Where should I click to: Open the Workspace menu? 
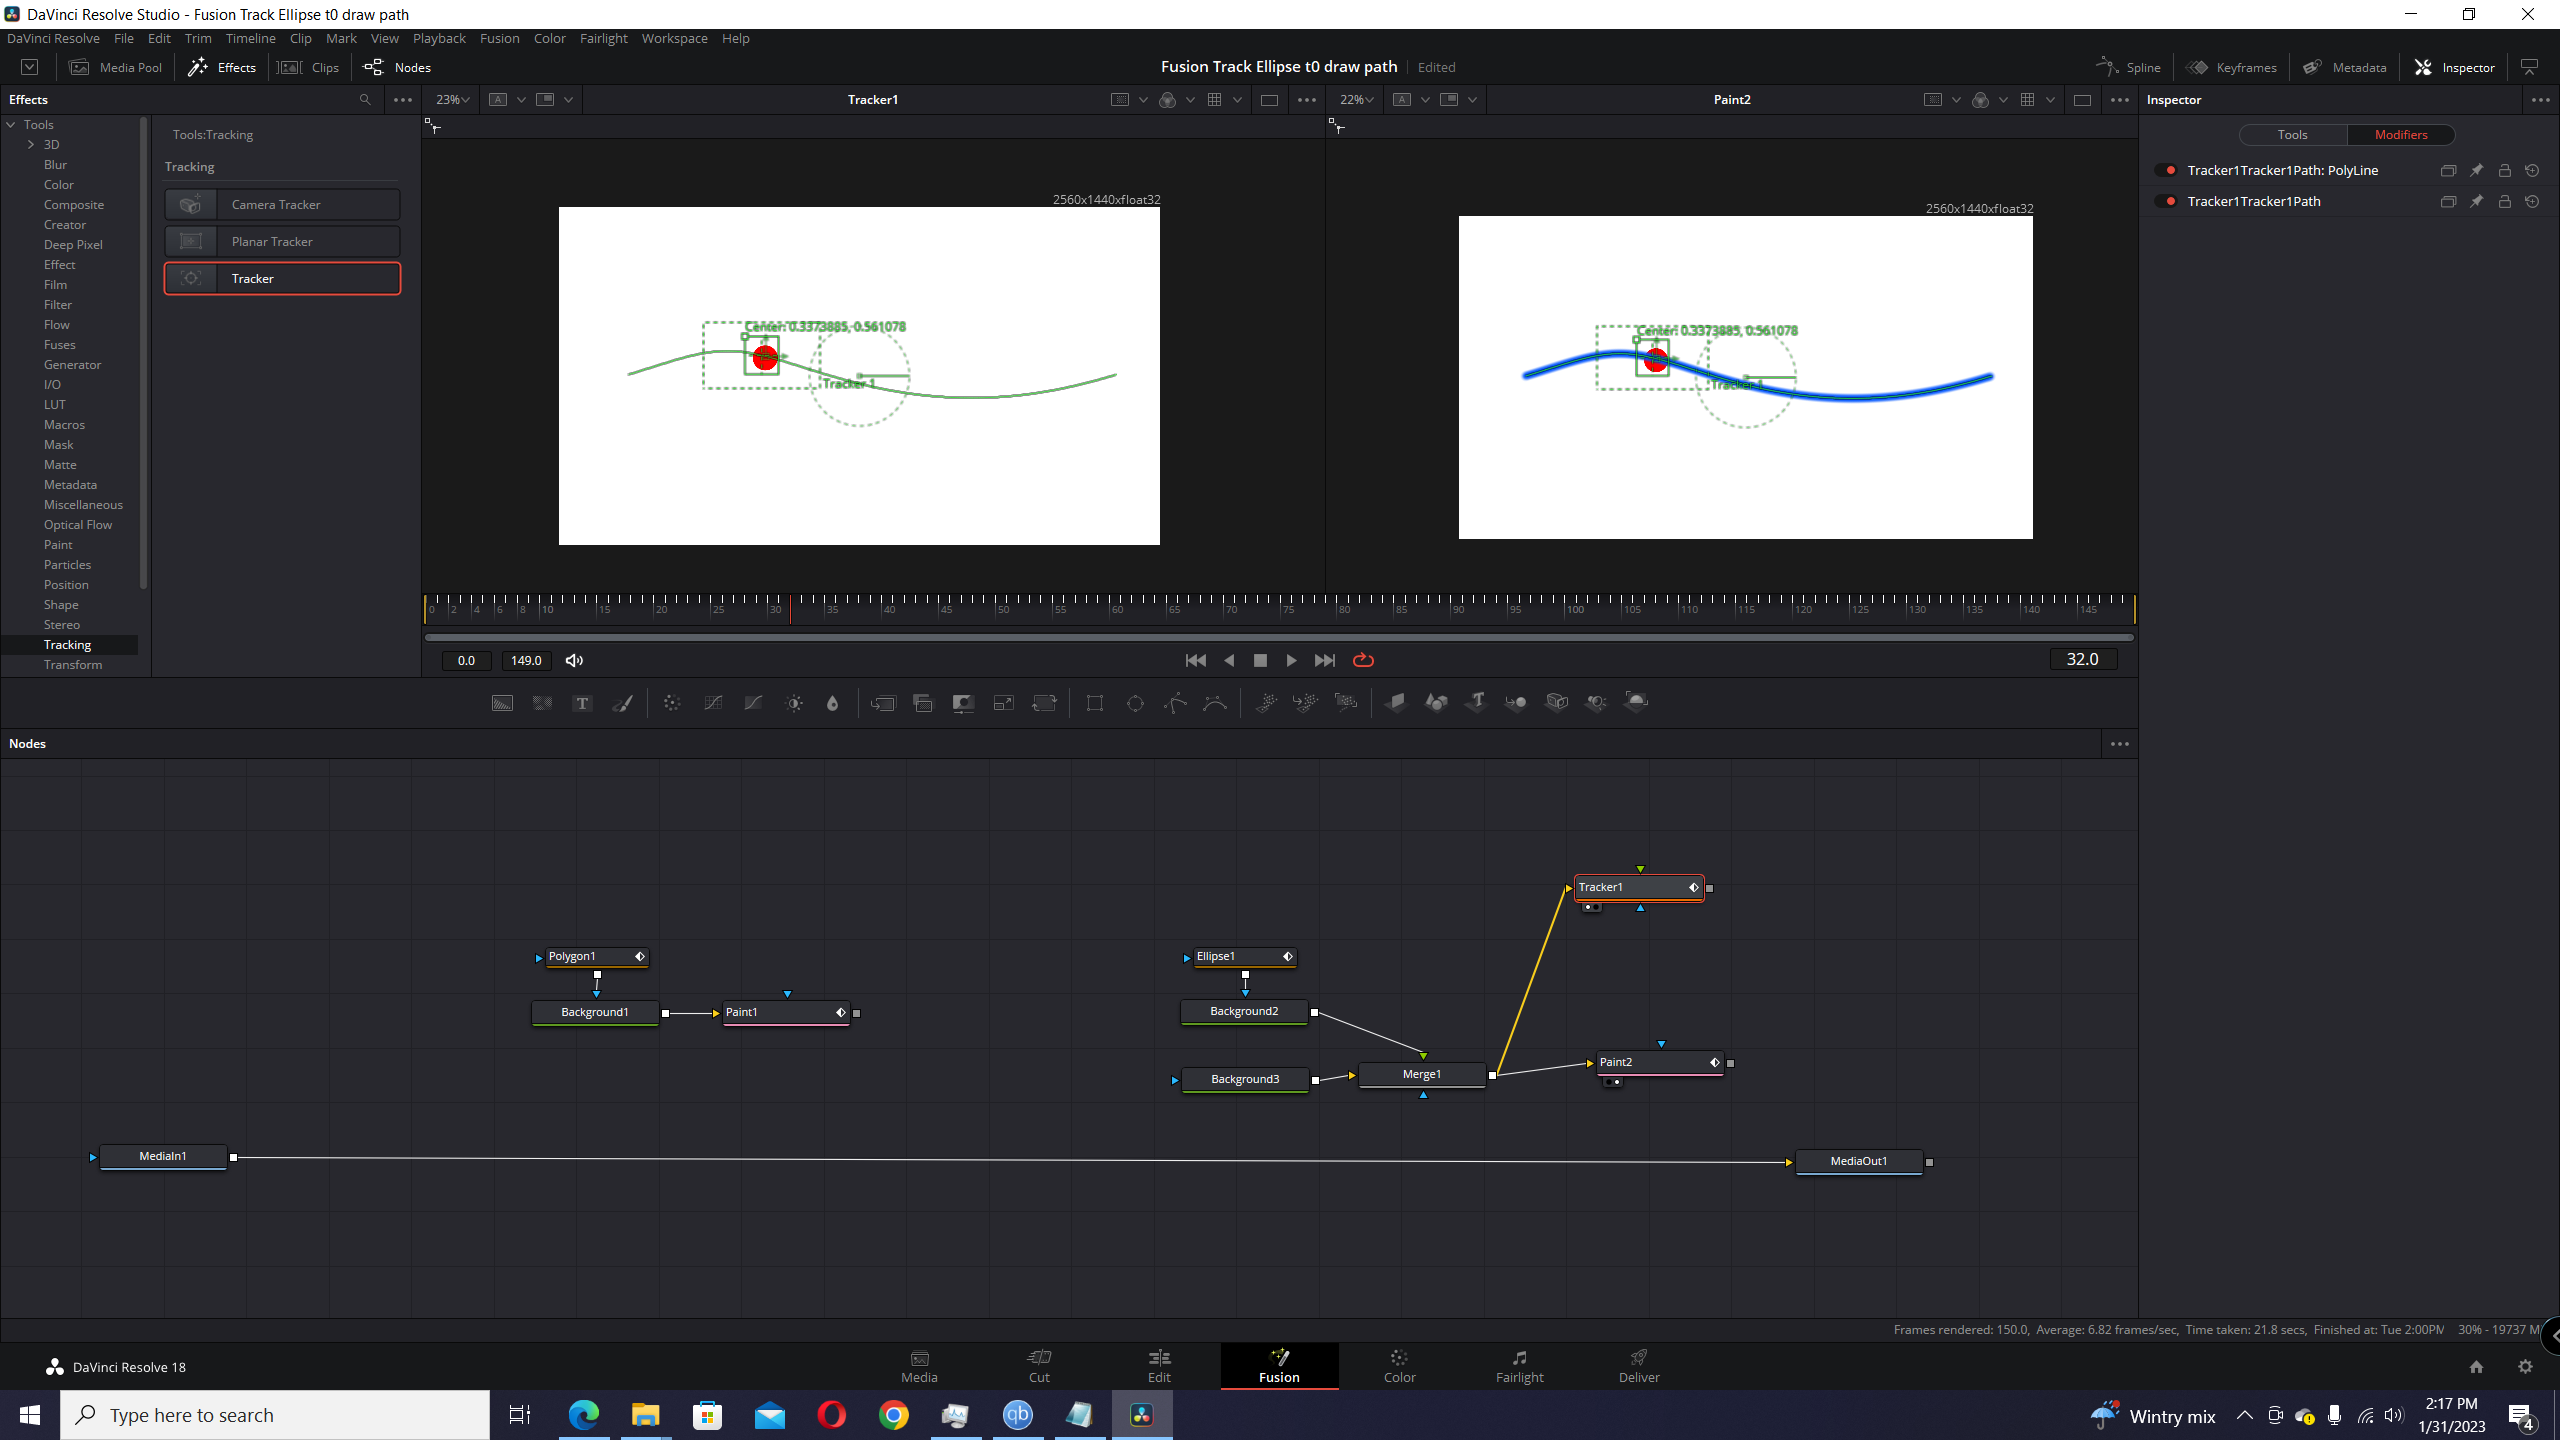[x=674, y=39]
